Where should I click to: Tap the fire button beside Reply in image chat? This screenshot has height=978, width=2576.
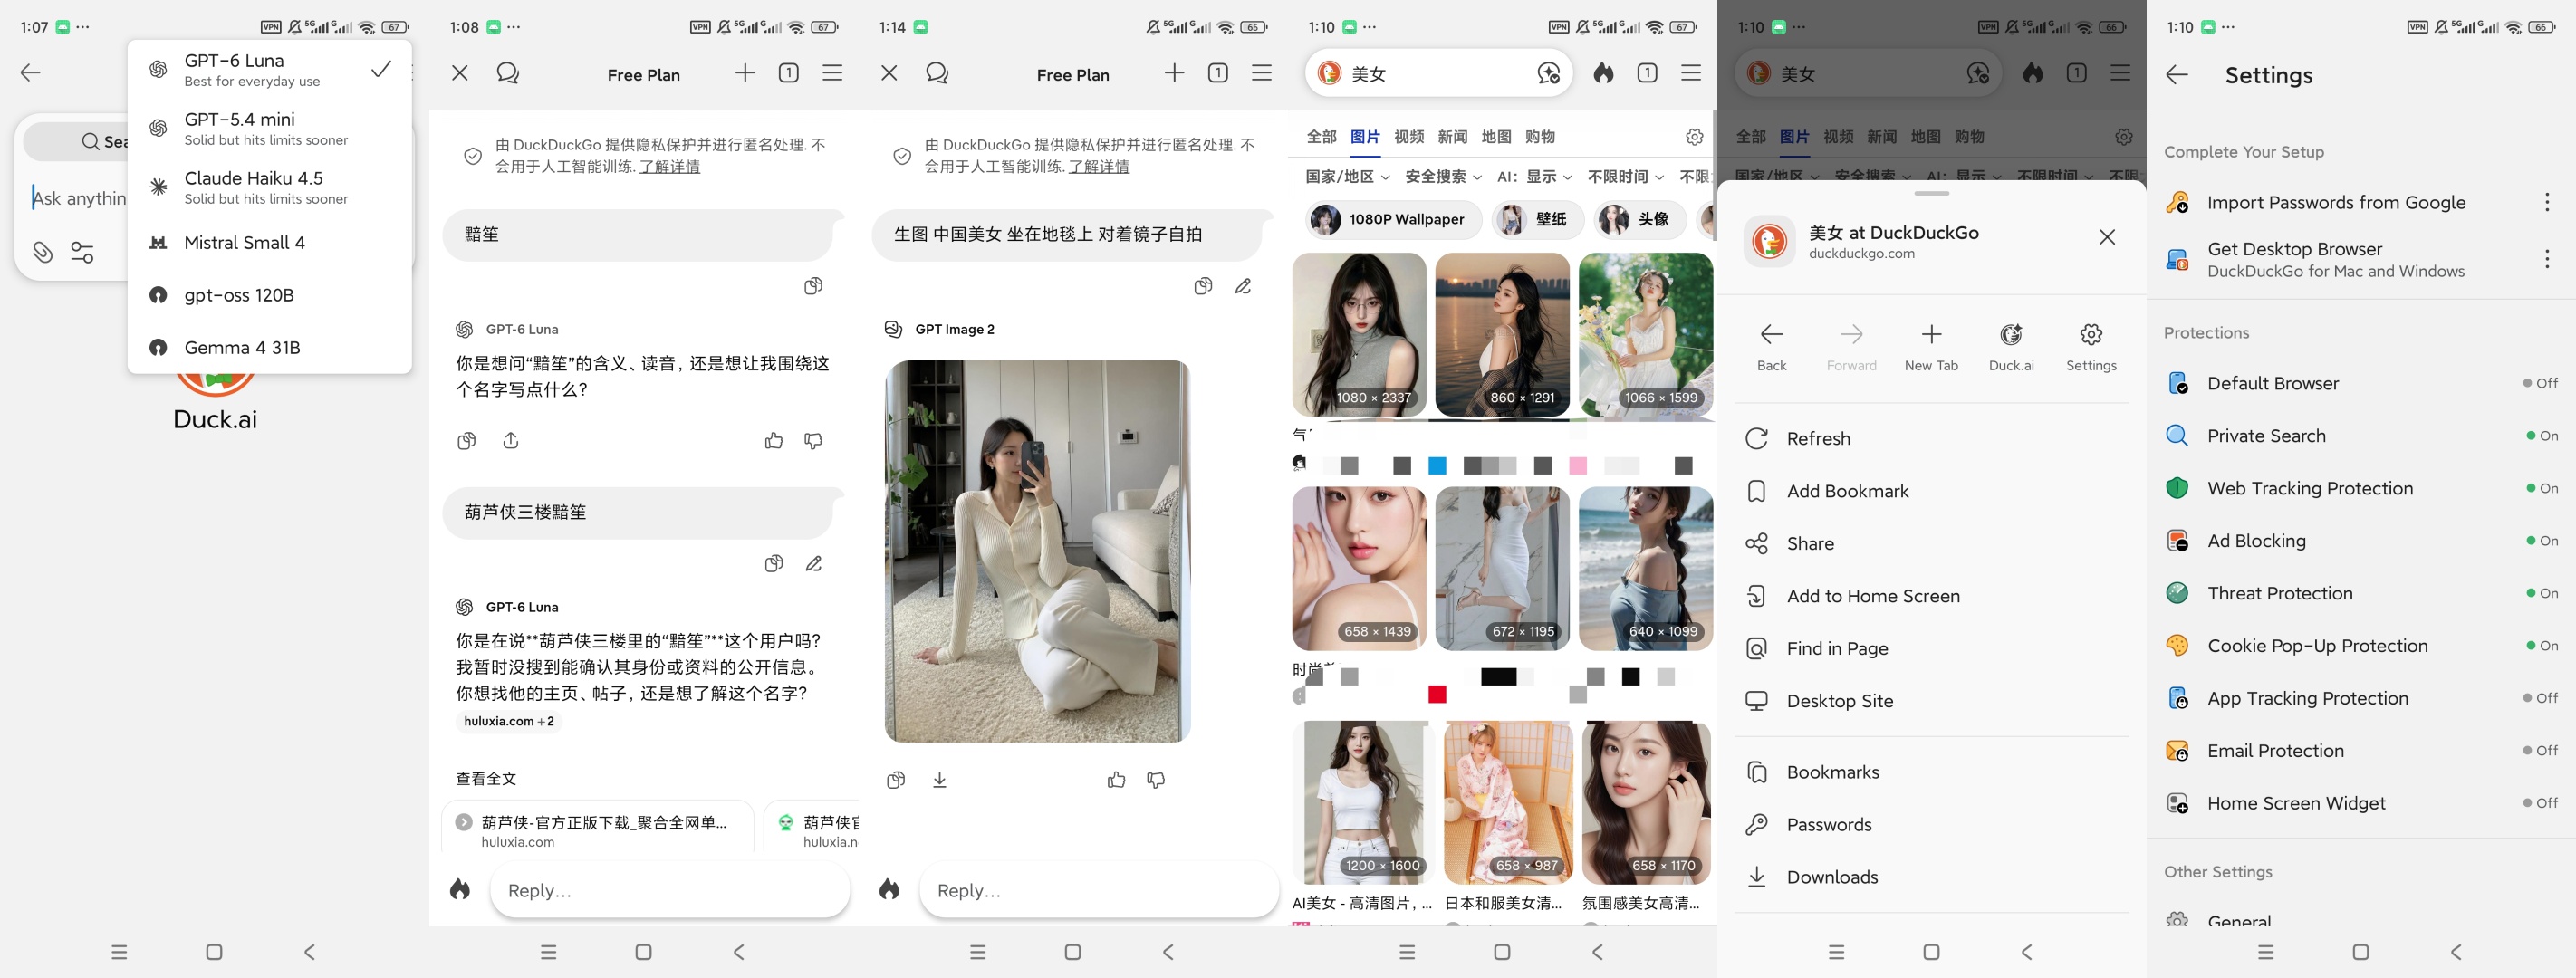pos(889,890)
